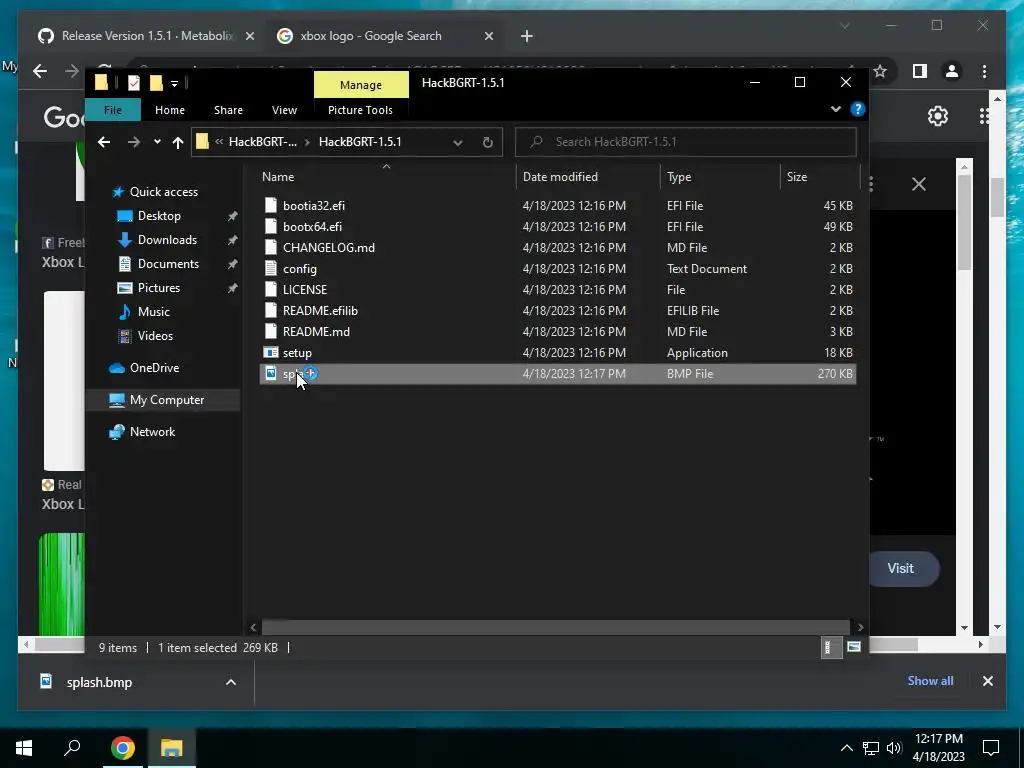
Task: Open Chrome from the taskbar
Action: click(x=123, y=748)
